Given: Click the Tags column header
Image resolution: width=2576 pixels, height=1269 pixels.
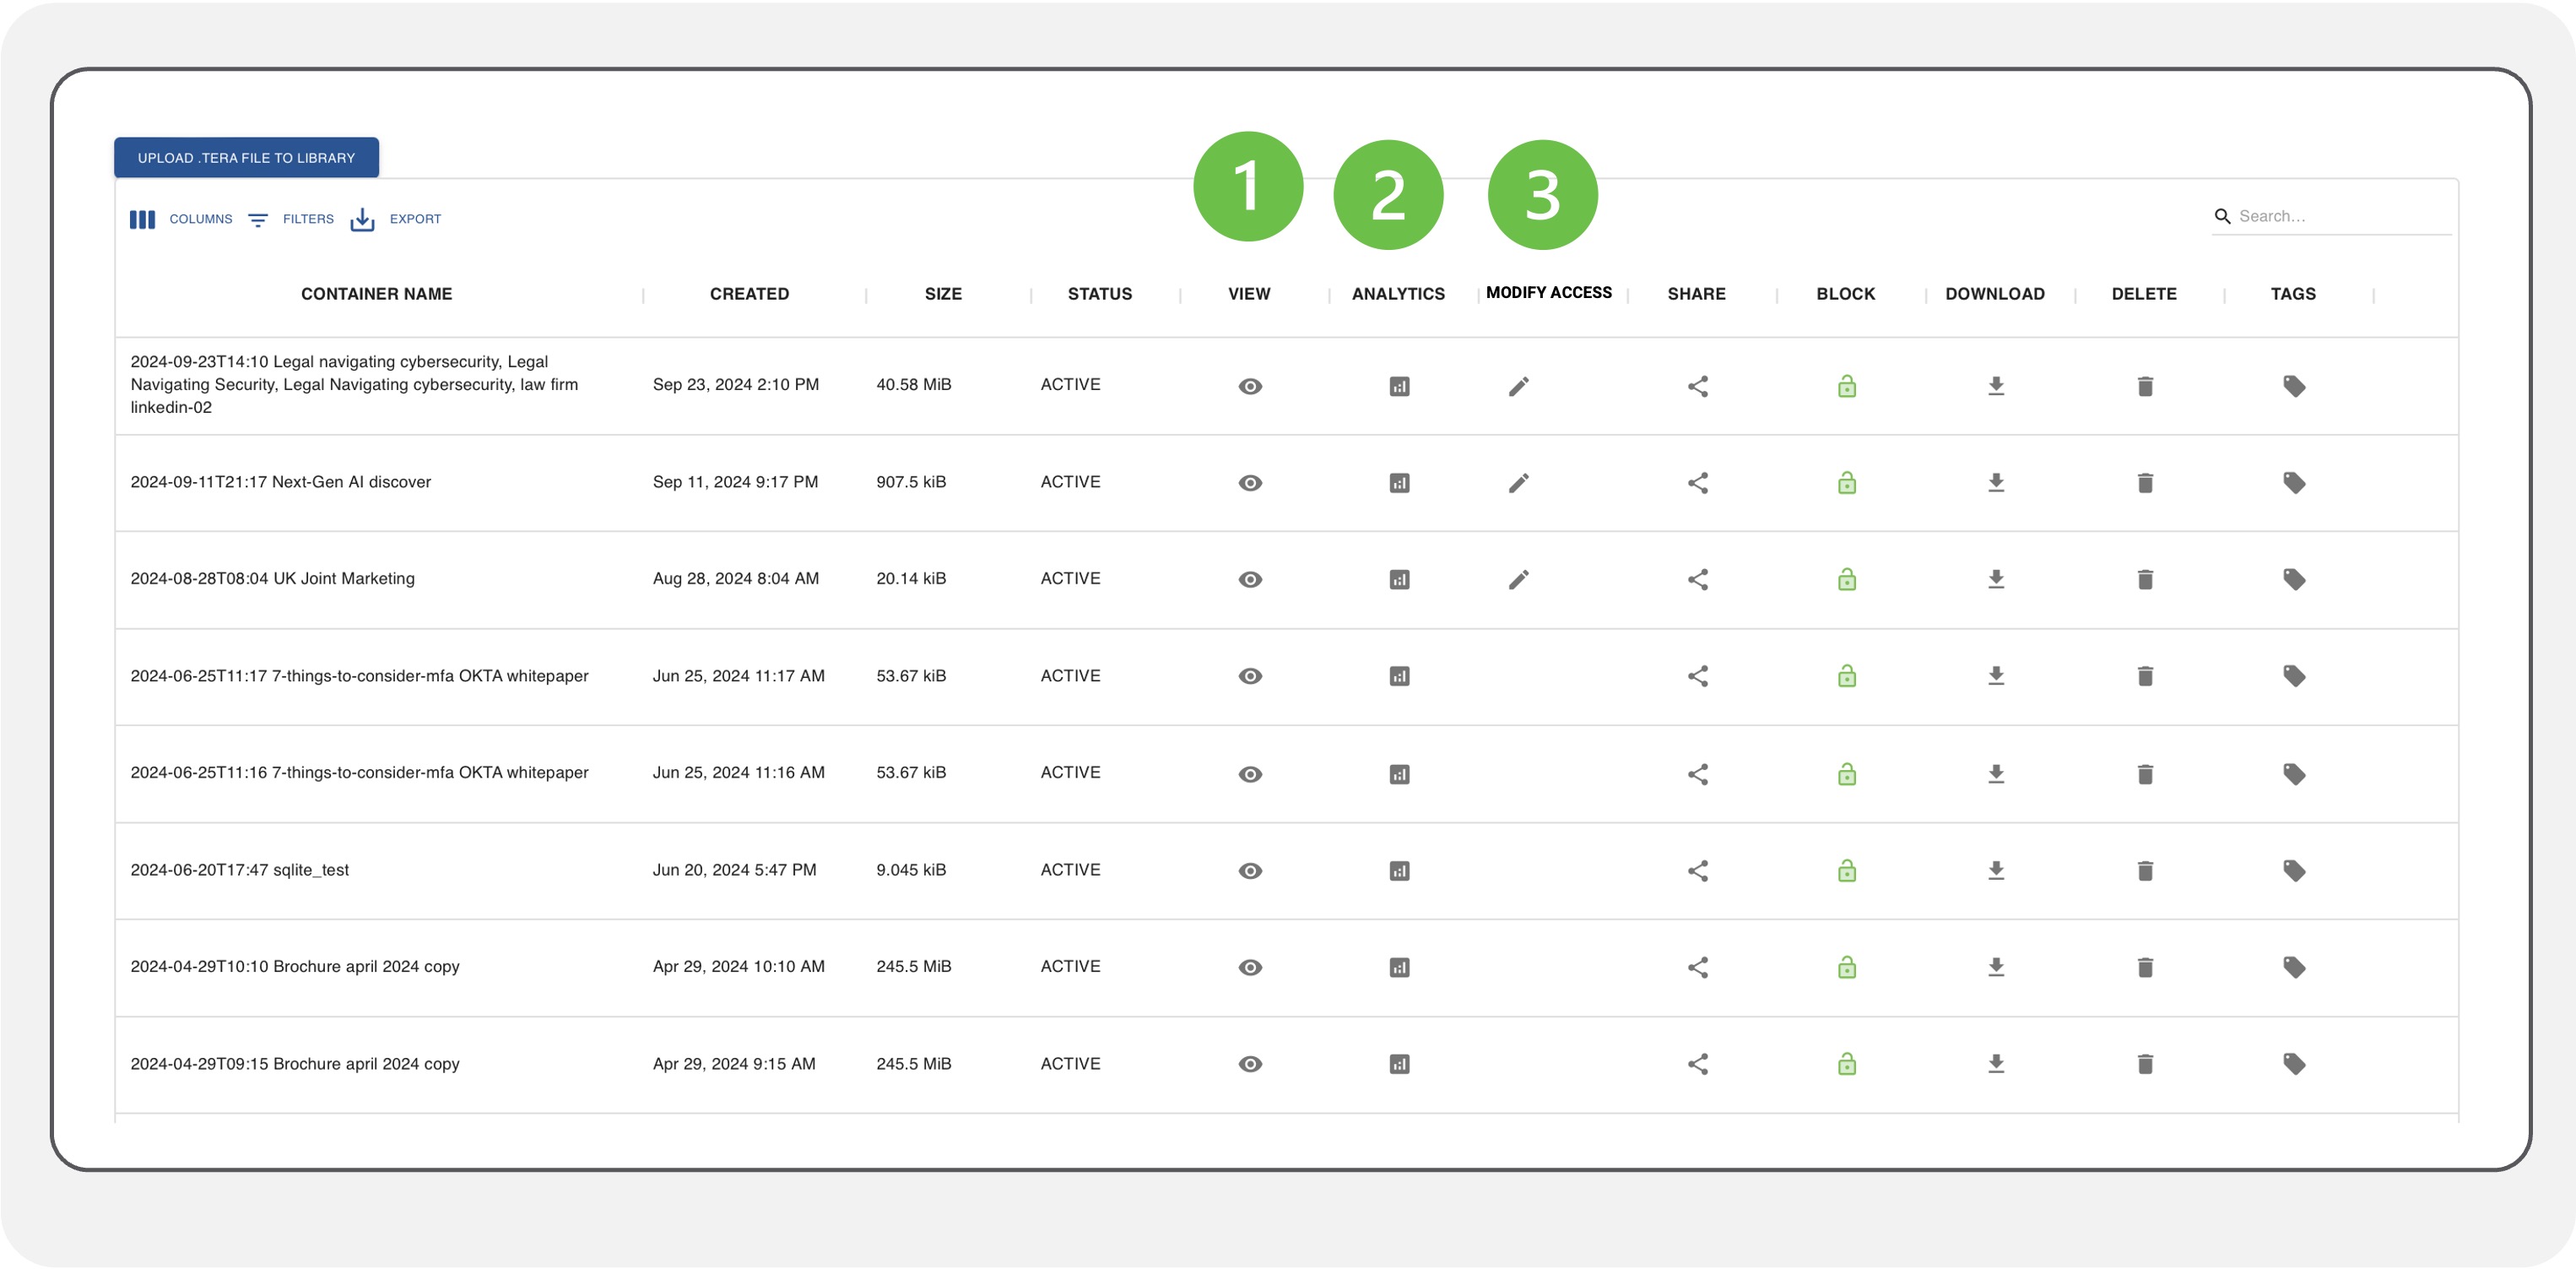Looking at the screenshot, I should (2293, 294).
